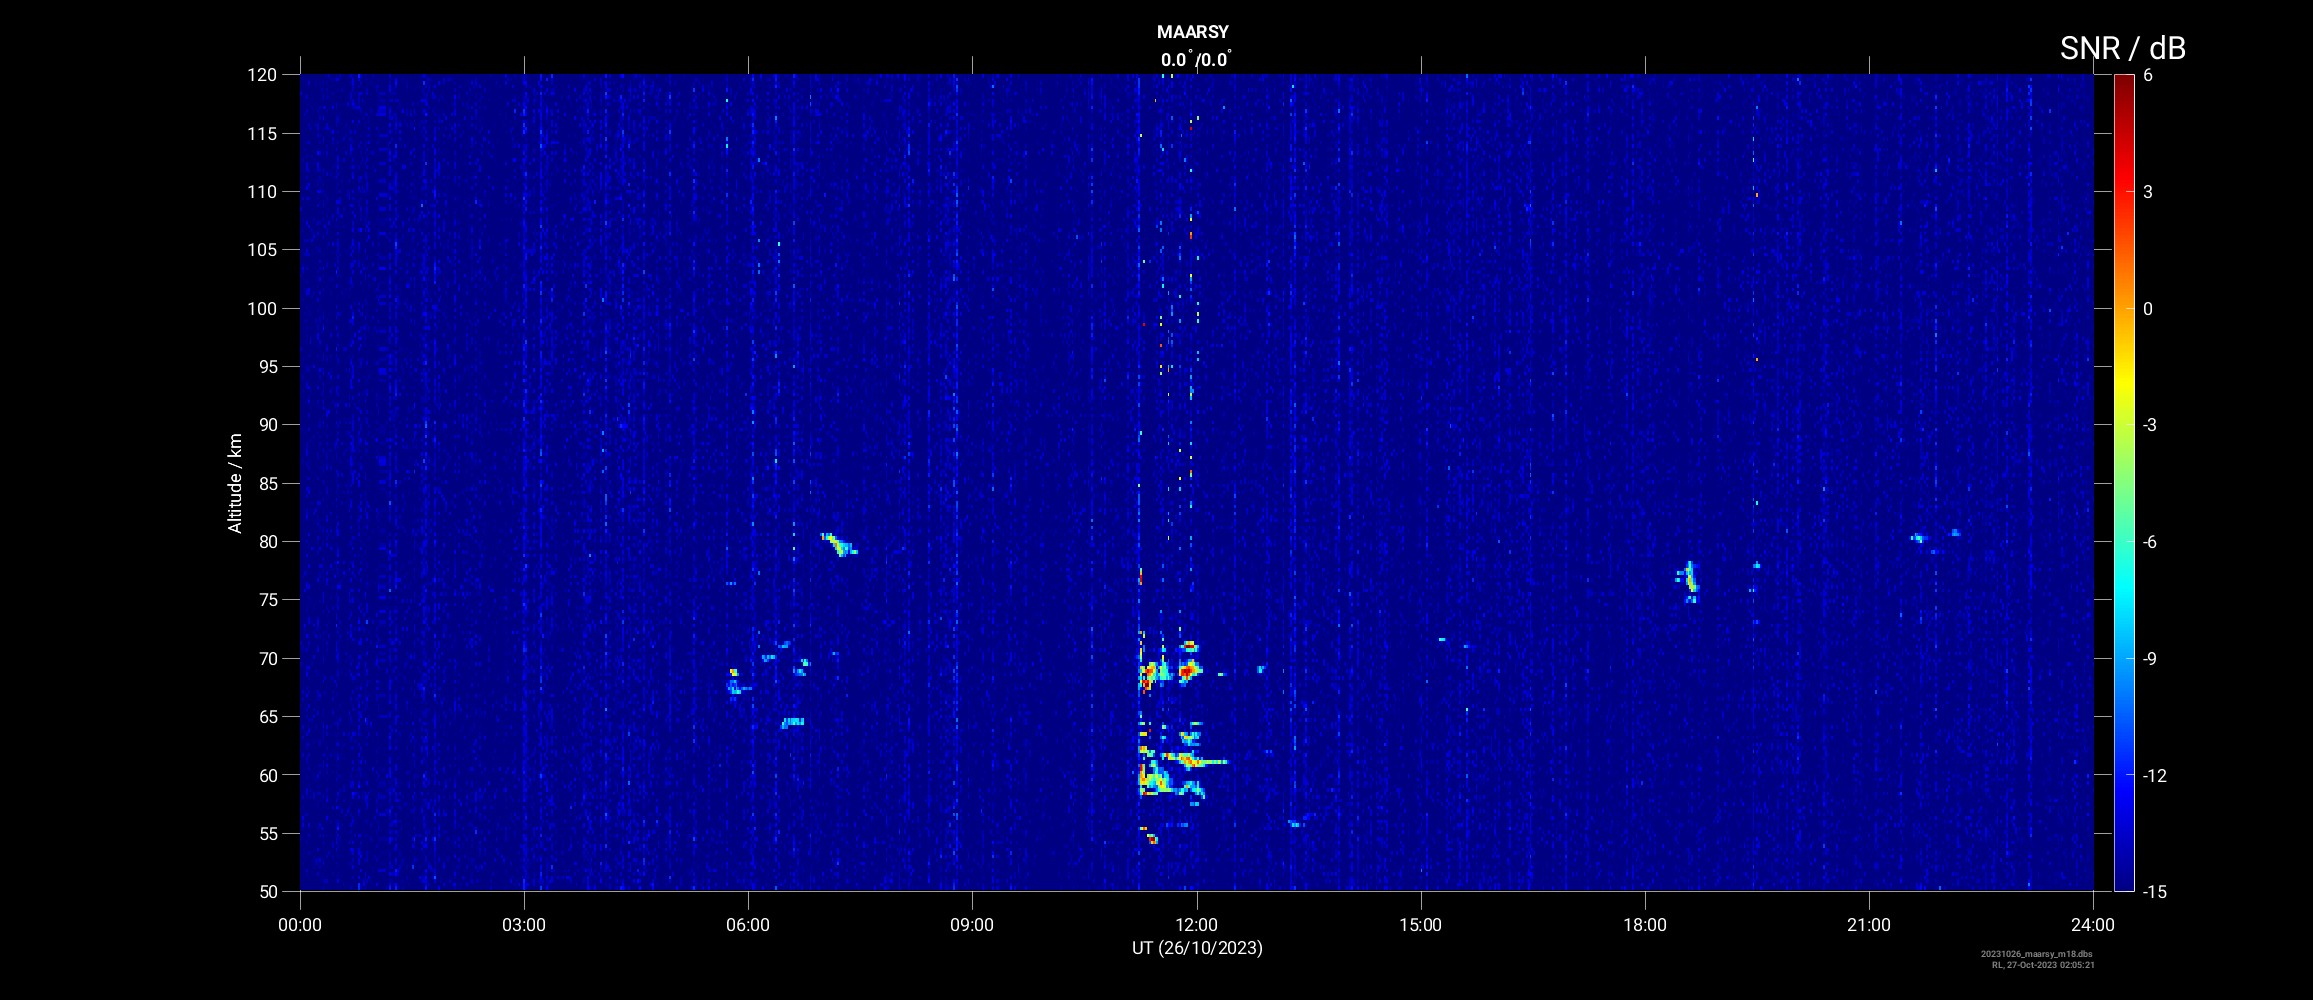This screenshot has height=1000, width=2313.
Task: Click the colorbar 6 dB label
Action: click(2148, 75)
